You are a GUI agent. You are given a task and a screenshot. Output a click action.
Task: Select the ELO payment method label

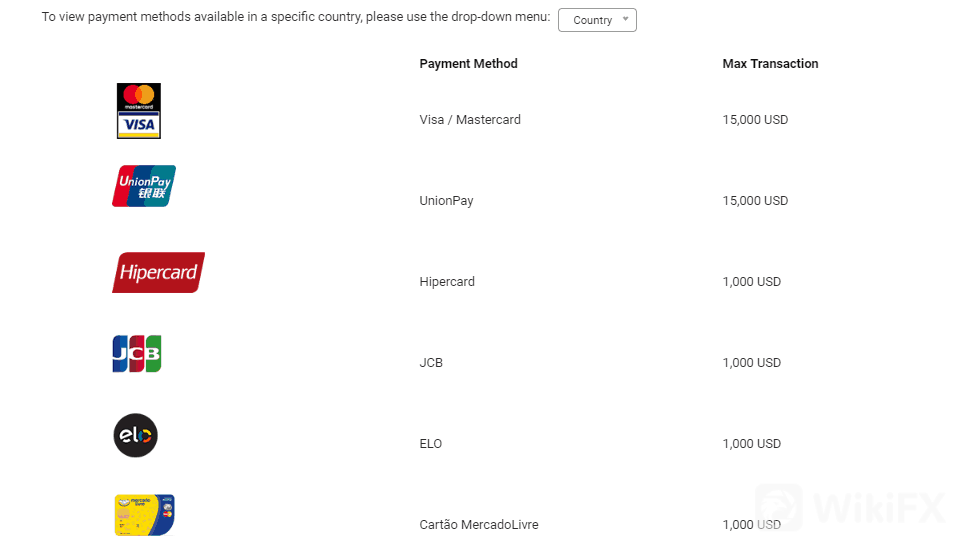pyautogui.click(x=431, y=444)
